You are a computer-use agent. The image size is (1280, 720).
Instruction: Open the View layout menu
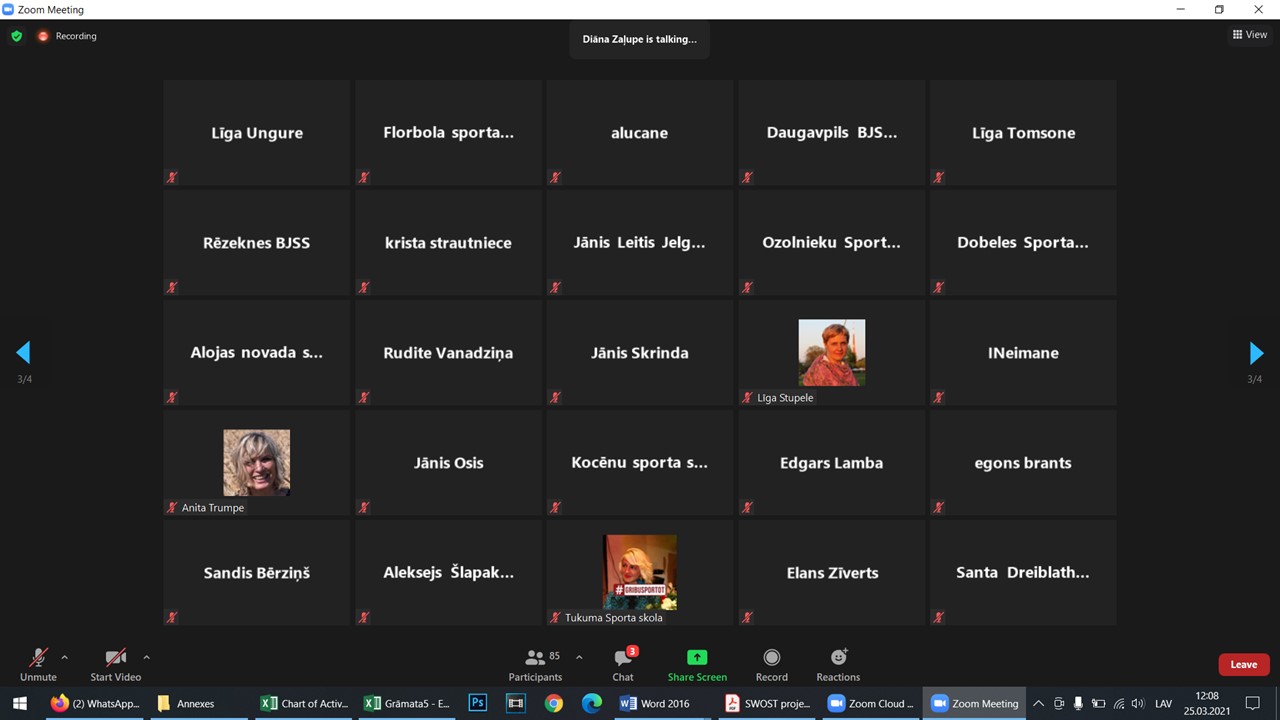[1249, 35]
